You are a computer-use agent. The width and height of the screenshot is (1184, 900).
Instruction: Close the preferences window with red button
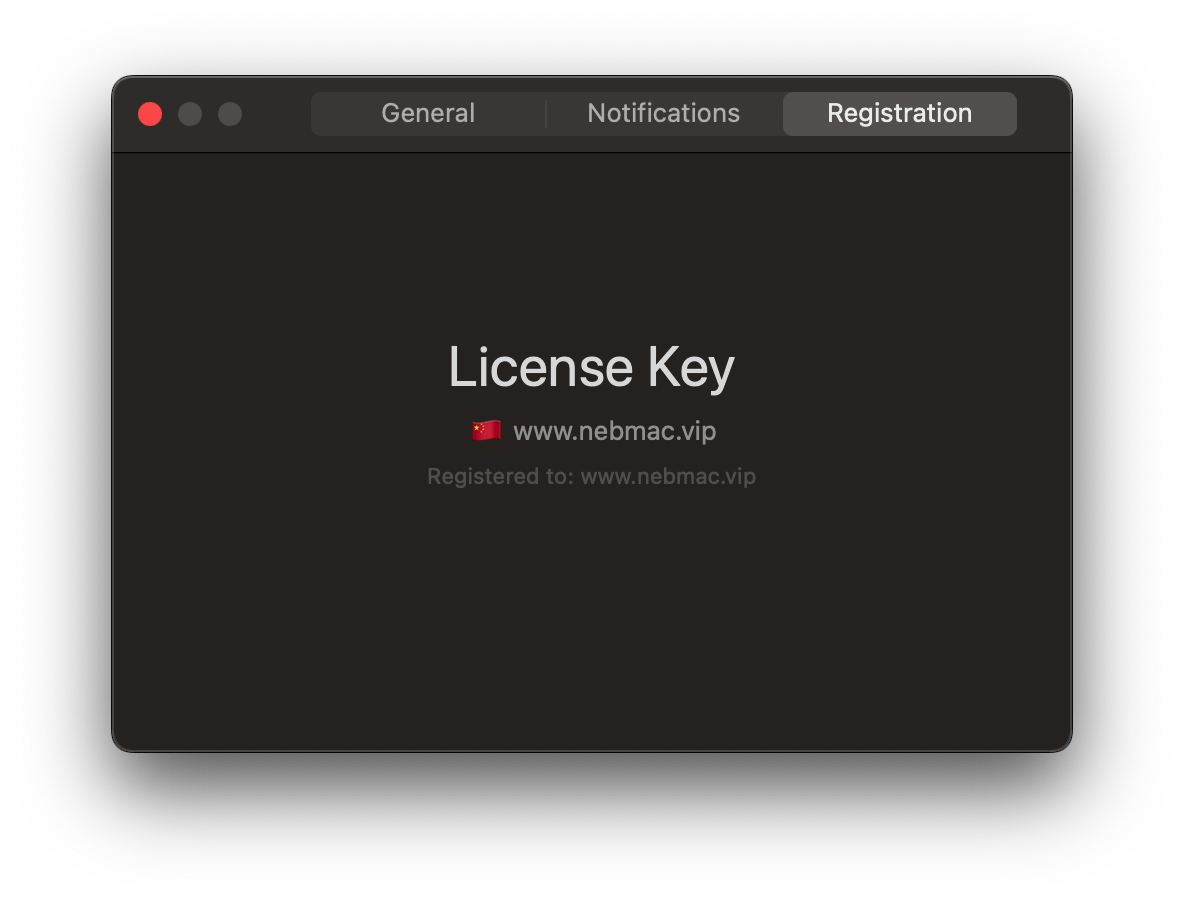[150, 114]
